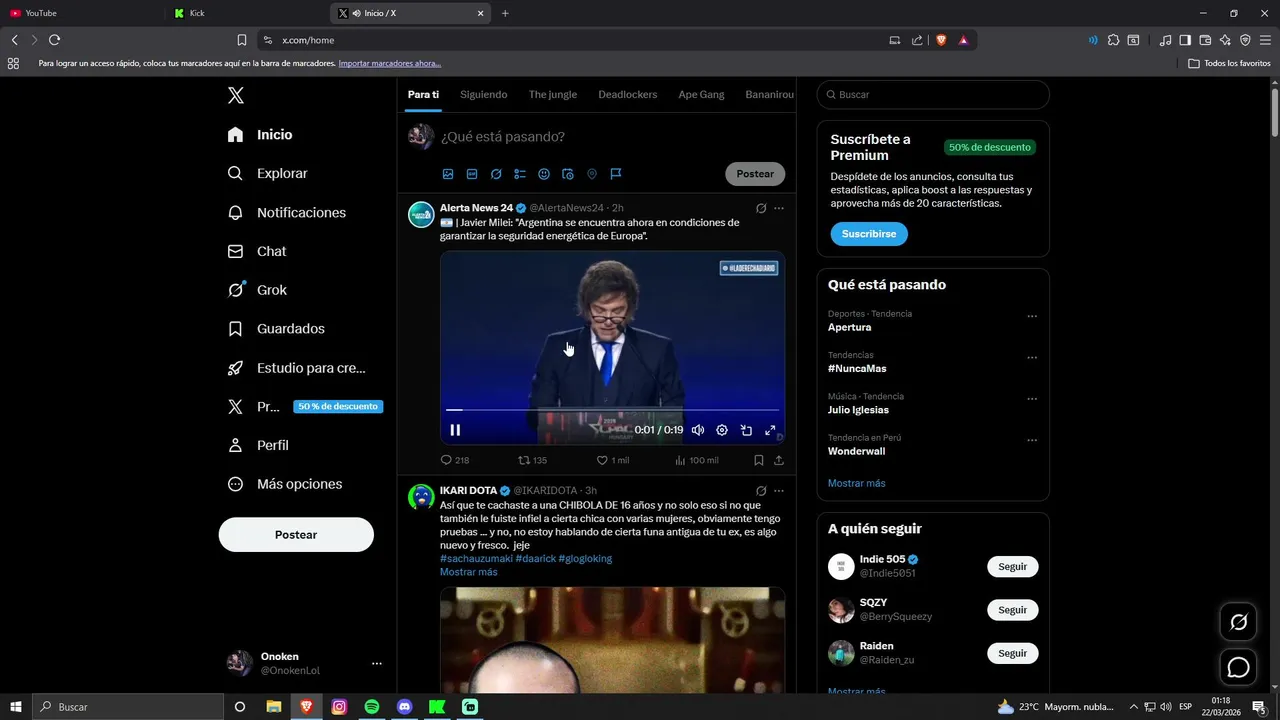
Task: Click the large Postear button in the sidebar
Action: [x=296, y=535]
